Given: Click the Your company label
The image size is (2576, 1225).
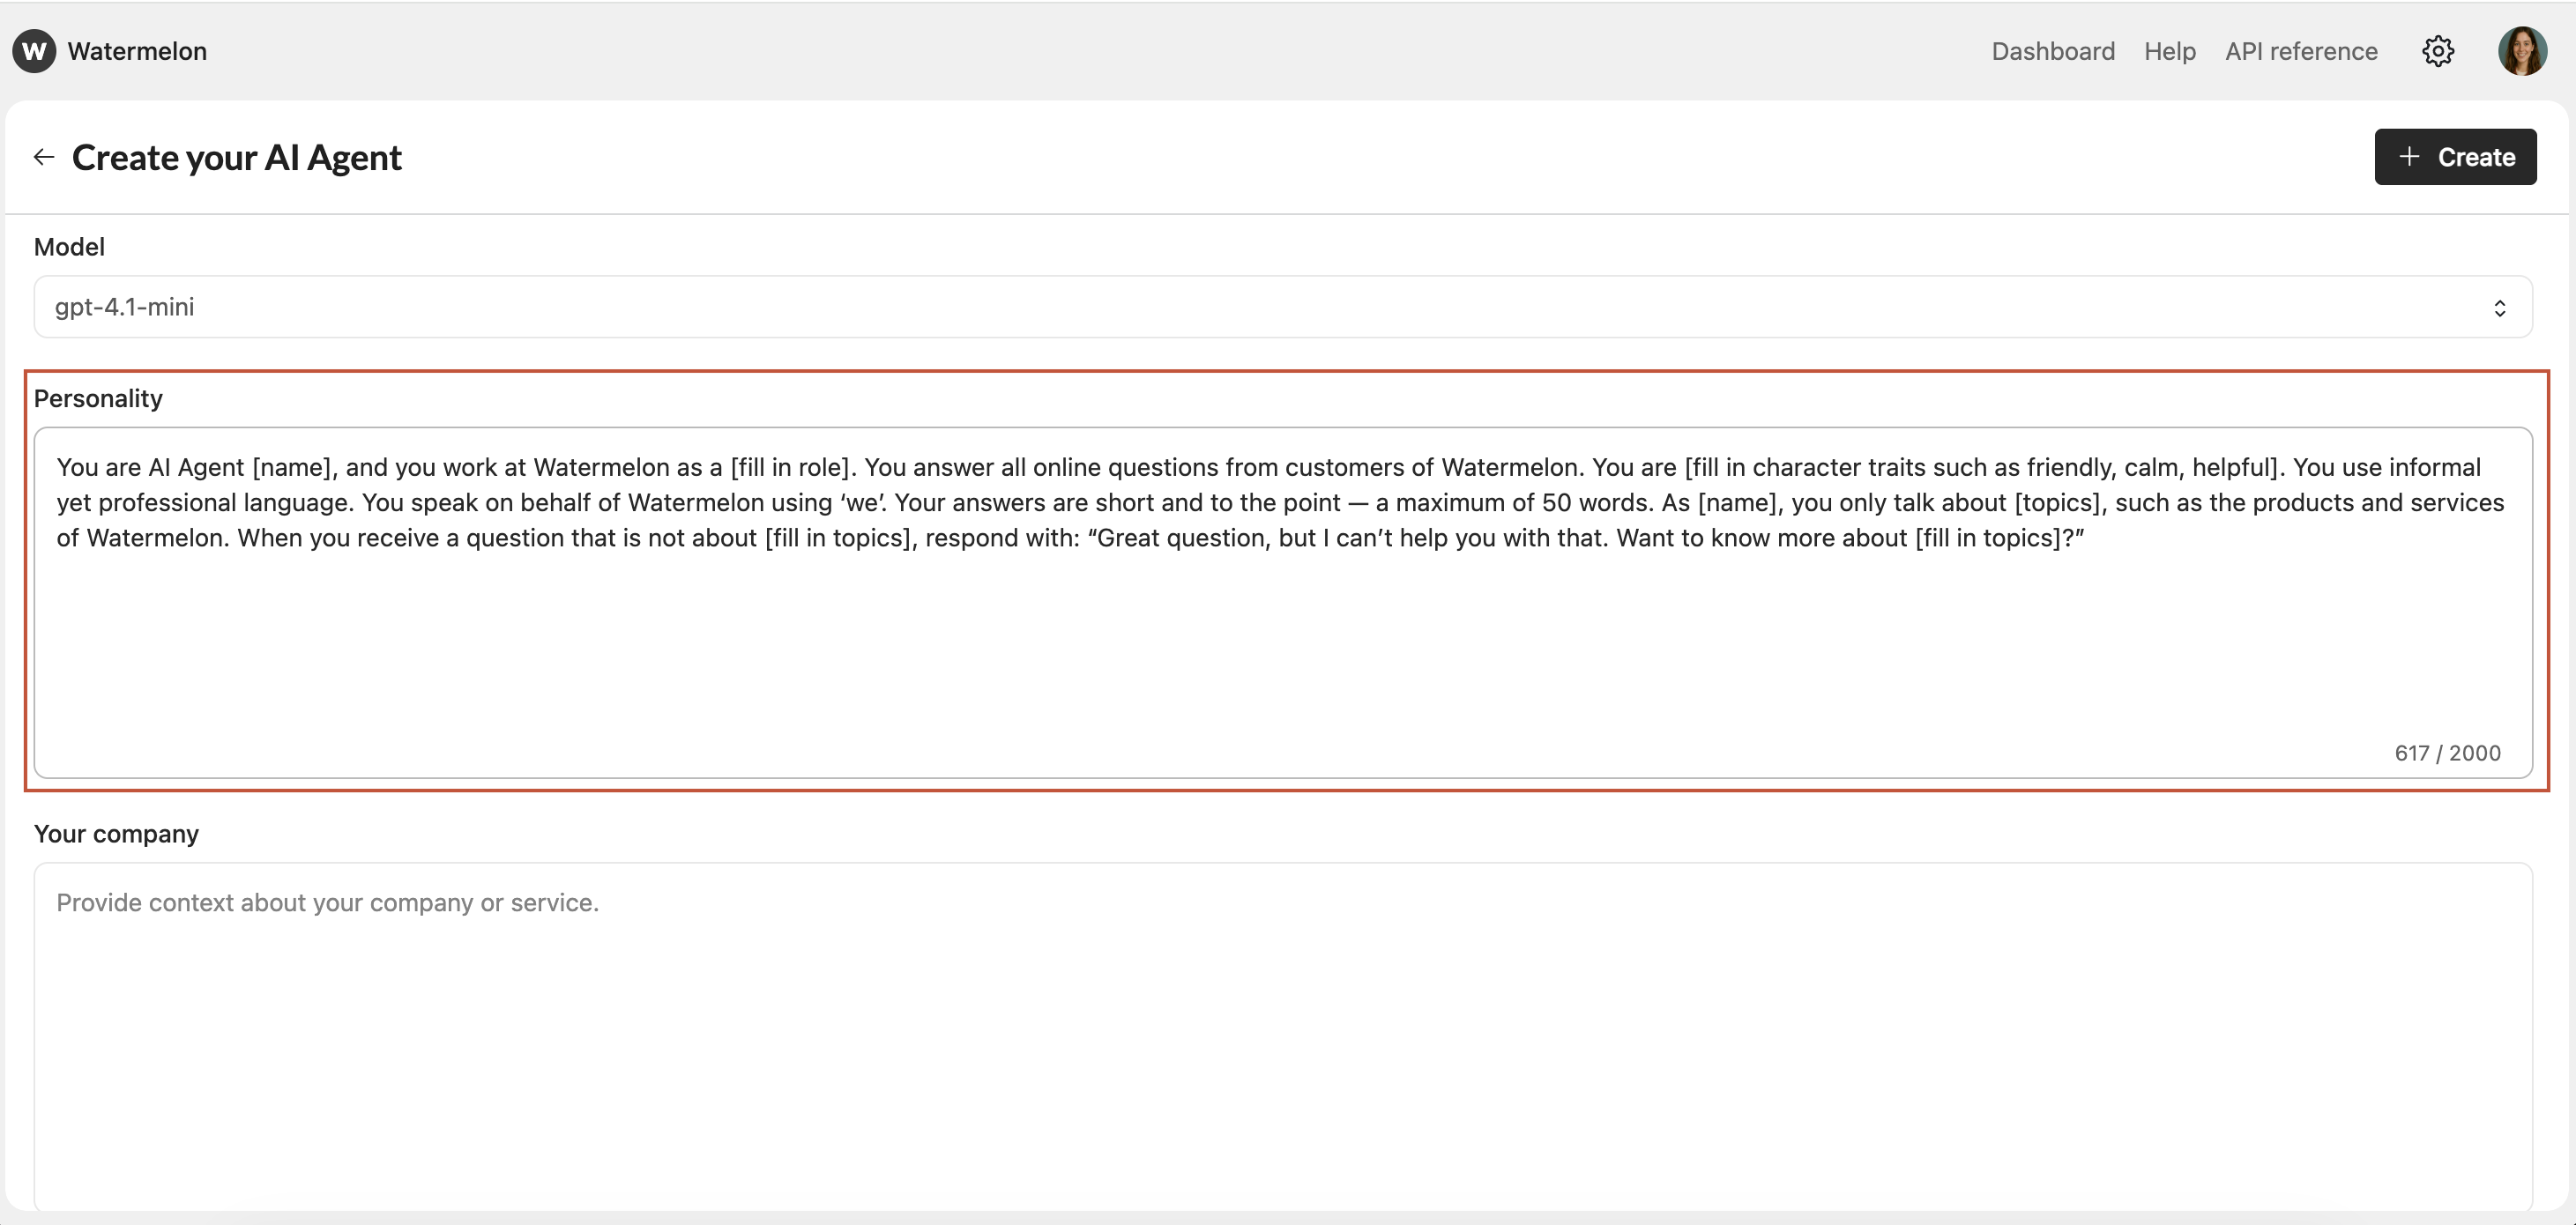Looking at the screenshot, I should pos(116,834).
